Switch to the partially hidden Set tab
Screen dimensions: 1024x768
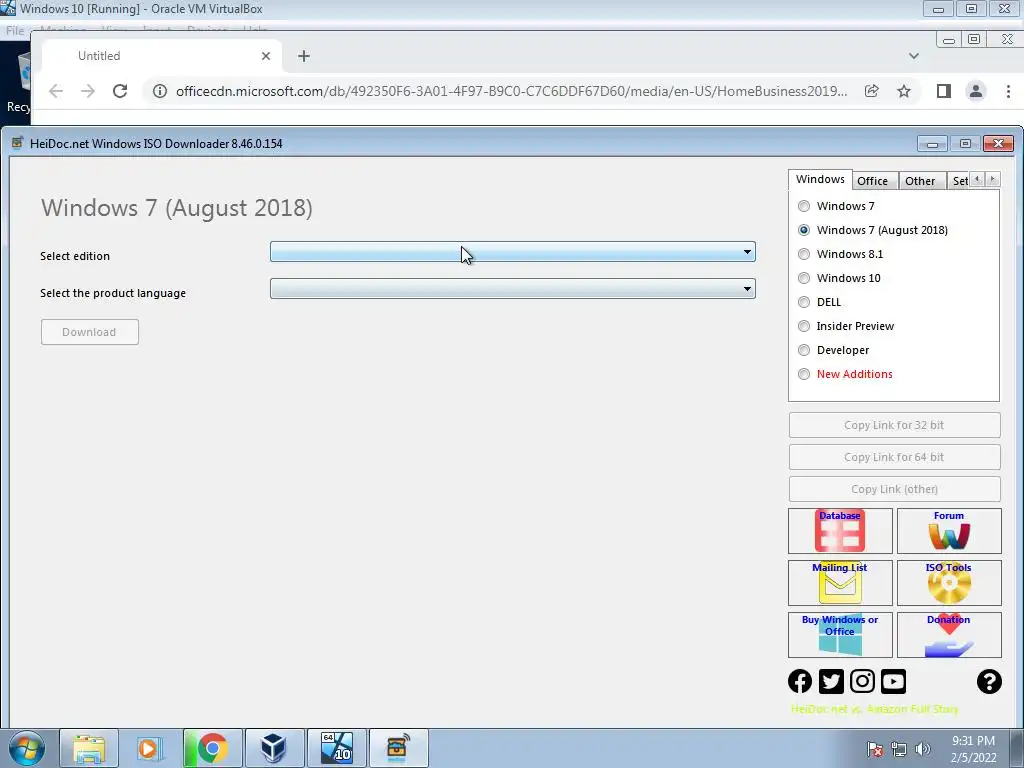click(959, 181)
